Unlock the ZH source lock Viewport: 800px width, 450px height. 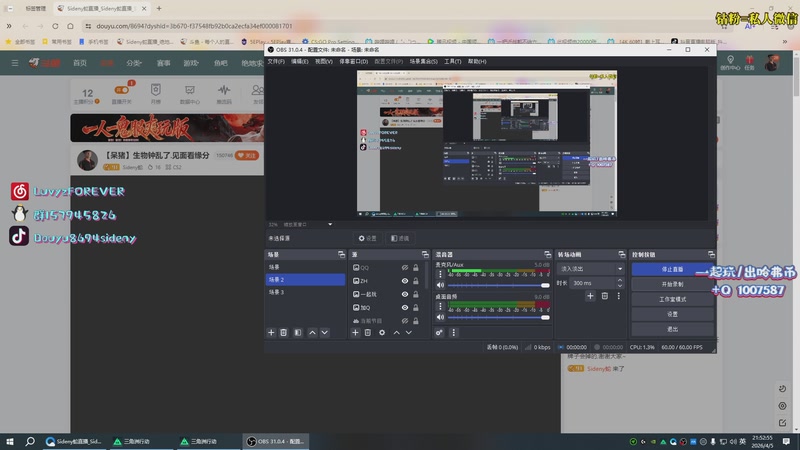(416, 281)
